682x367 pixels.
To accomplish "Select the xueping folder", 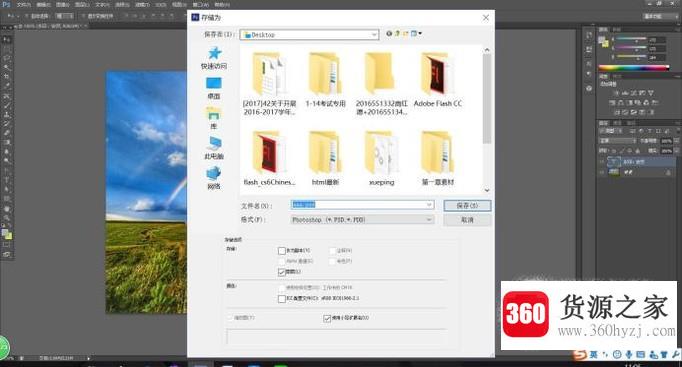I will click(x=381, y=158).
